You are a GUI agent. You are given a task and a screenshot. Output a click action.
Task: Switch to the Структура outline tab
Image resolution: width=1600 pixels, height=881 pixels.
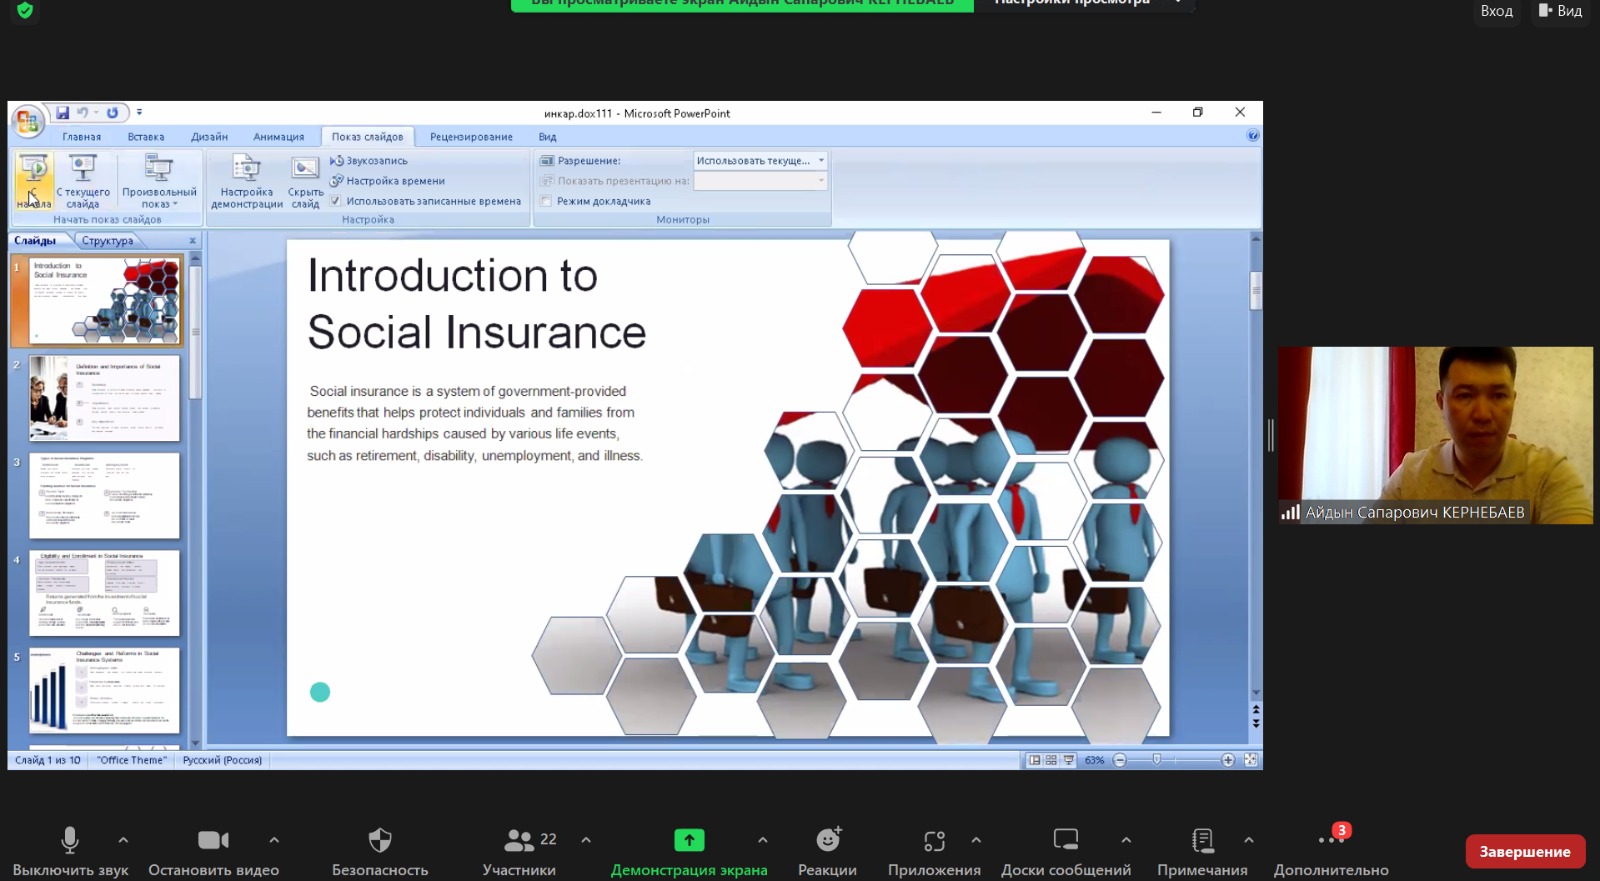point(107,241)
